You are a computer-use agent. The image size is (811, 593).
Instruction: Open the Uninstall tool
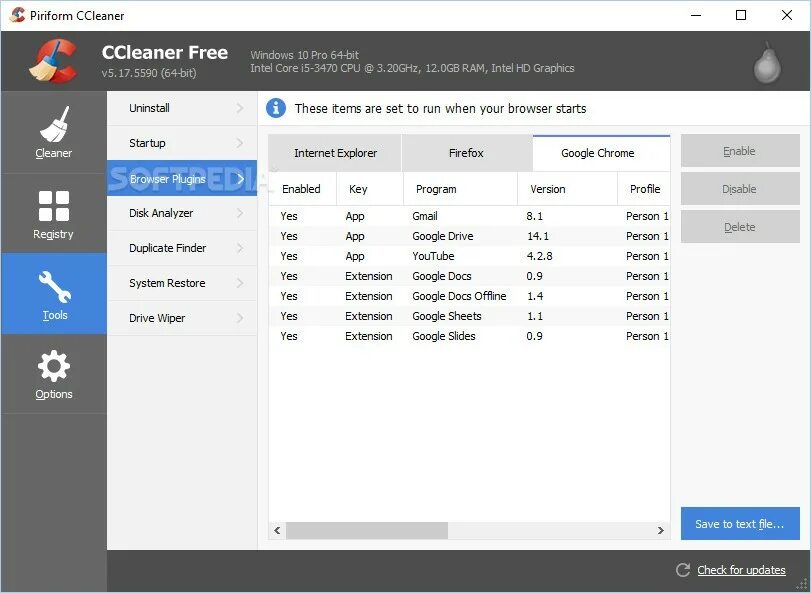coord(182,108)
